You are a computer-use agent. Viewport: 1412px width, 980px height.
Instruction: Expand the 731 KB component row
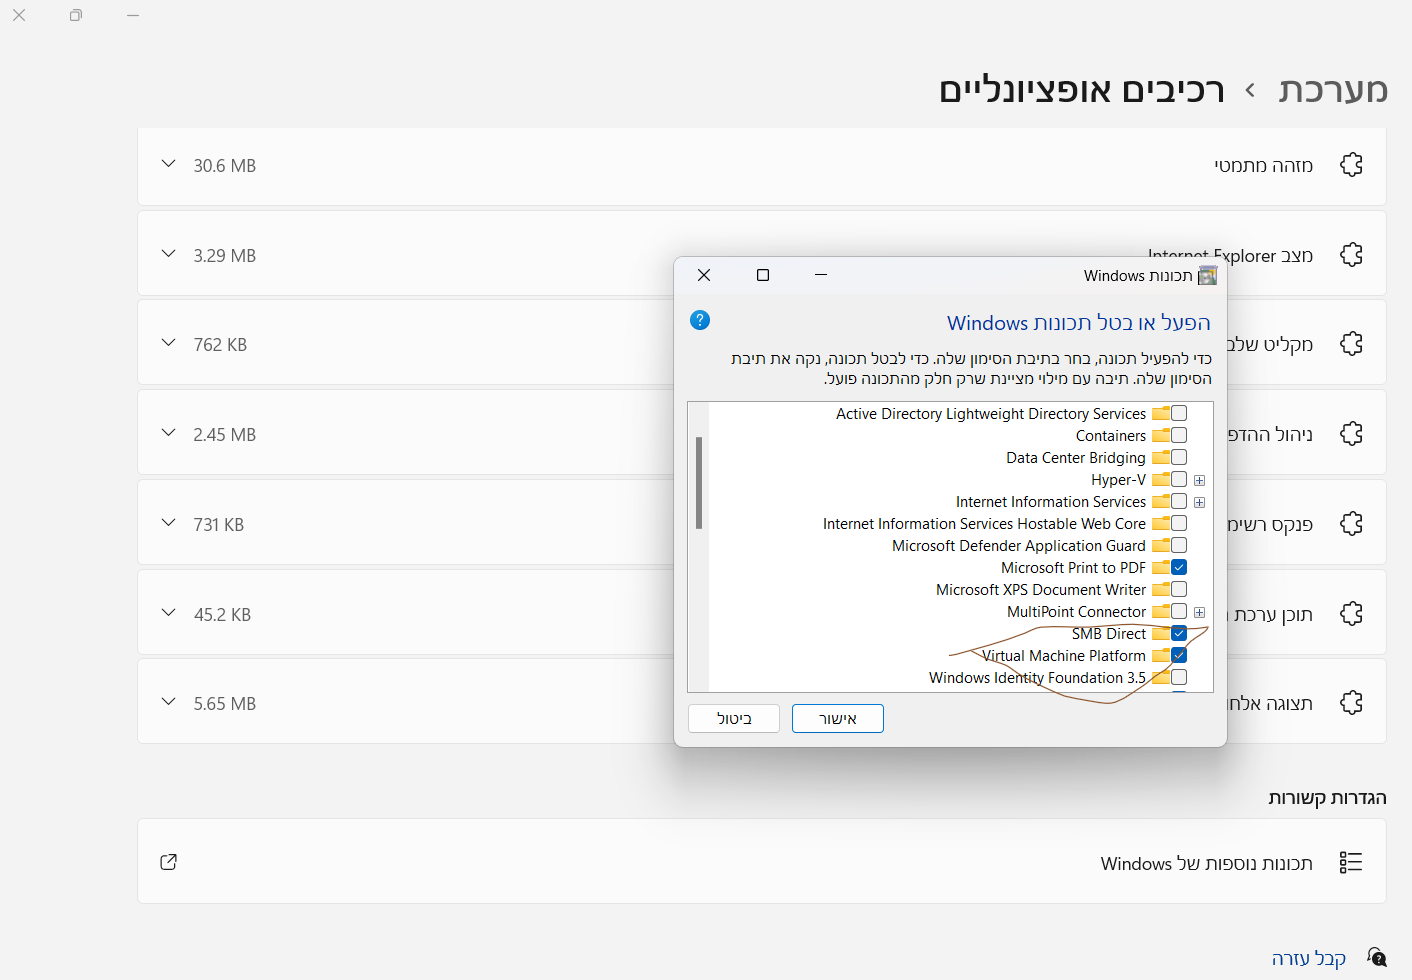coord(168,523)
